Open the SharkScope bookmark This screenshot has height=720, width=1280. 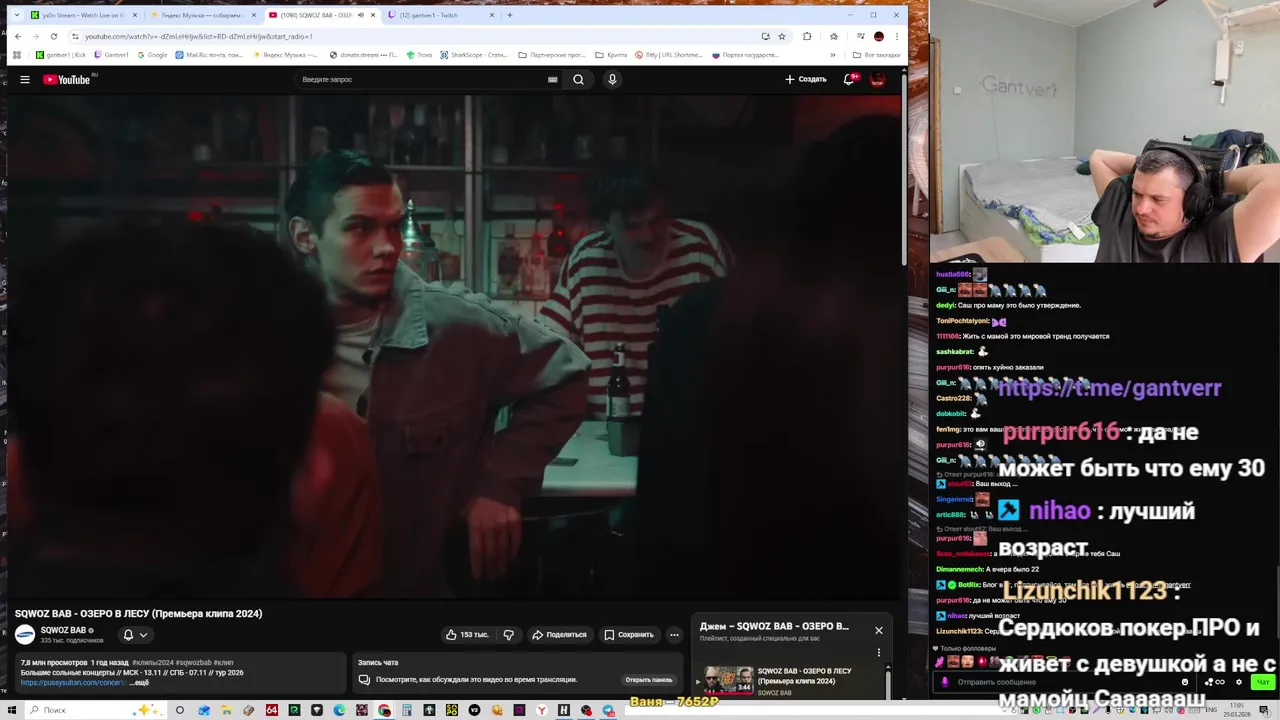point(475,55)
